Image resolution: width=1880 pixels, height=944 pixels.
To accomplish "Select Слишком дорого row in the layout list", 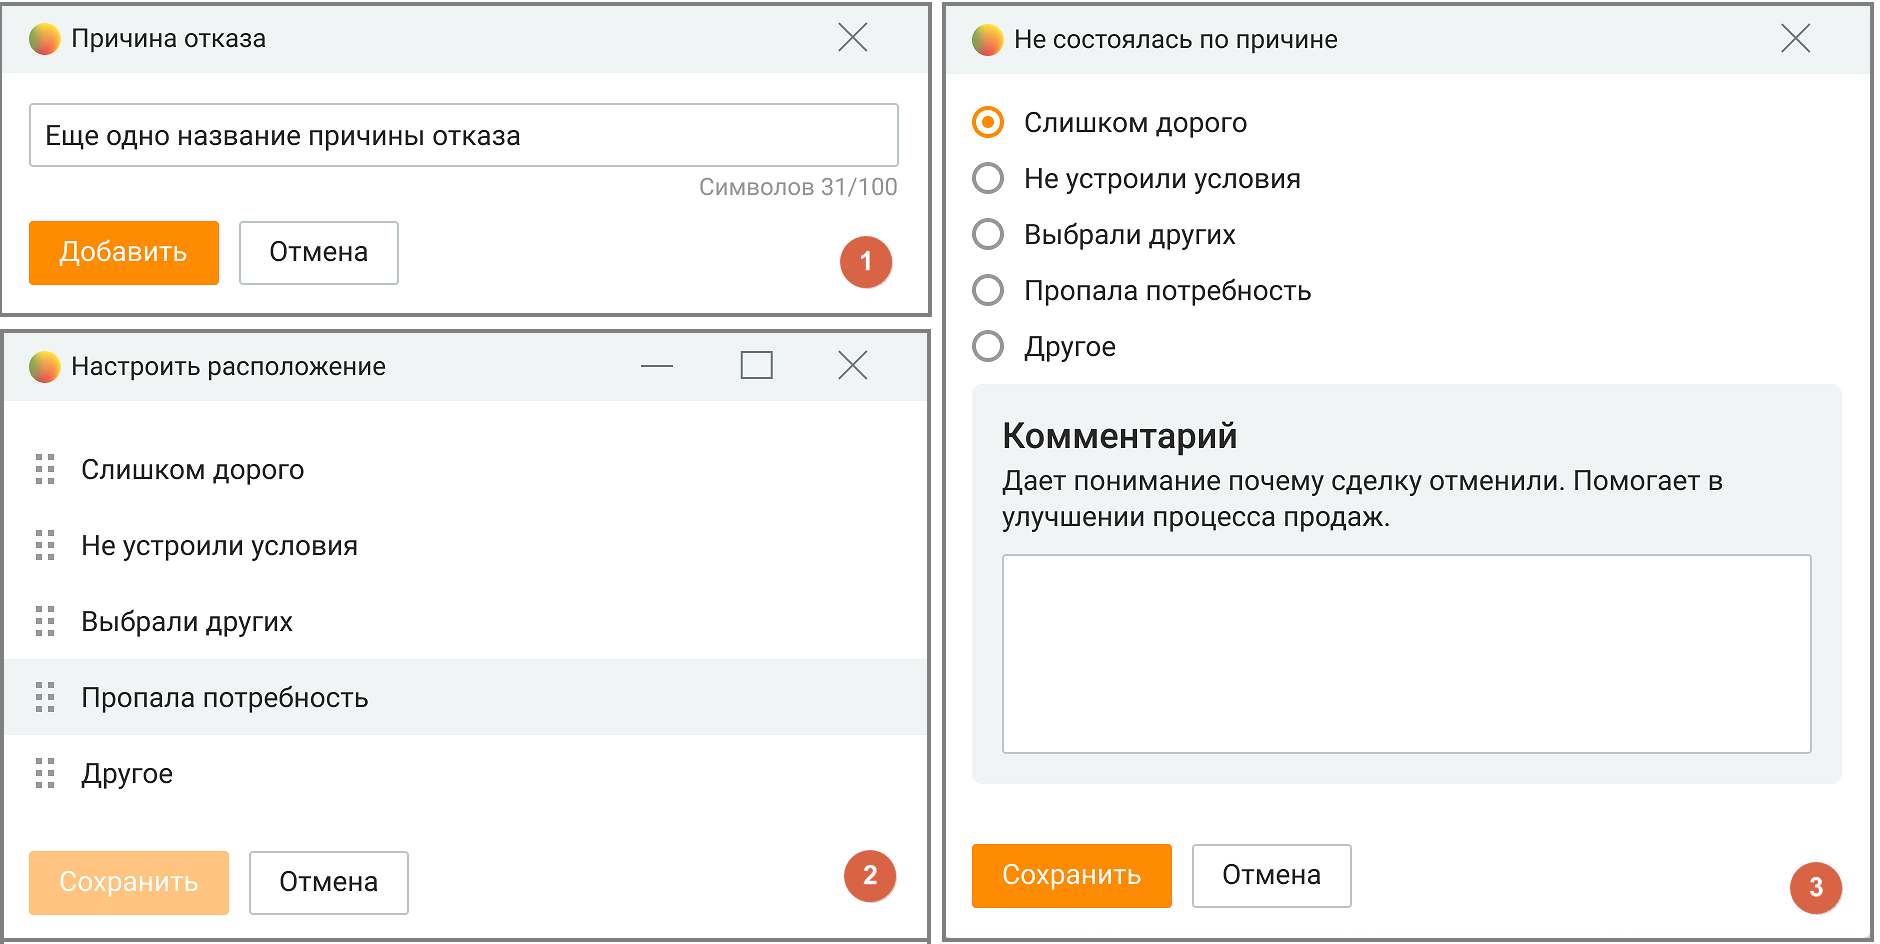I will pyautogui.click(x=466, y=469).
